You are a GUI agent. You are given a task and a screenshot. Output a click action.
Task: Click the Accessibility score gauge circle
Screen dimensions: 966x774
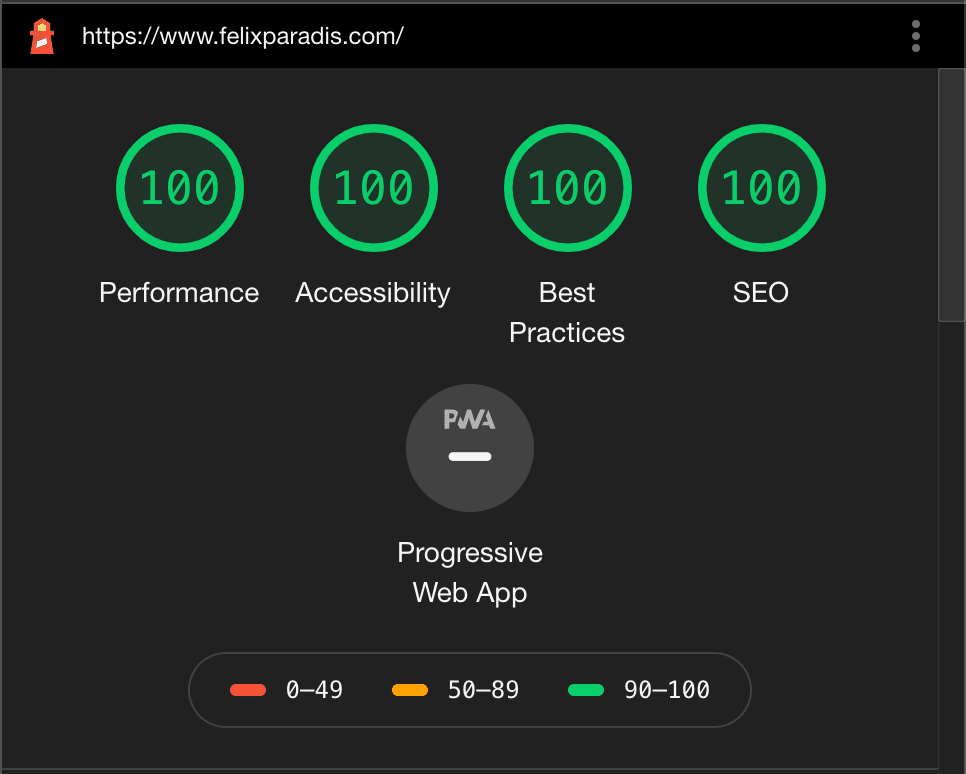(373, 187)
